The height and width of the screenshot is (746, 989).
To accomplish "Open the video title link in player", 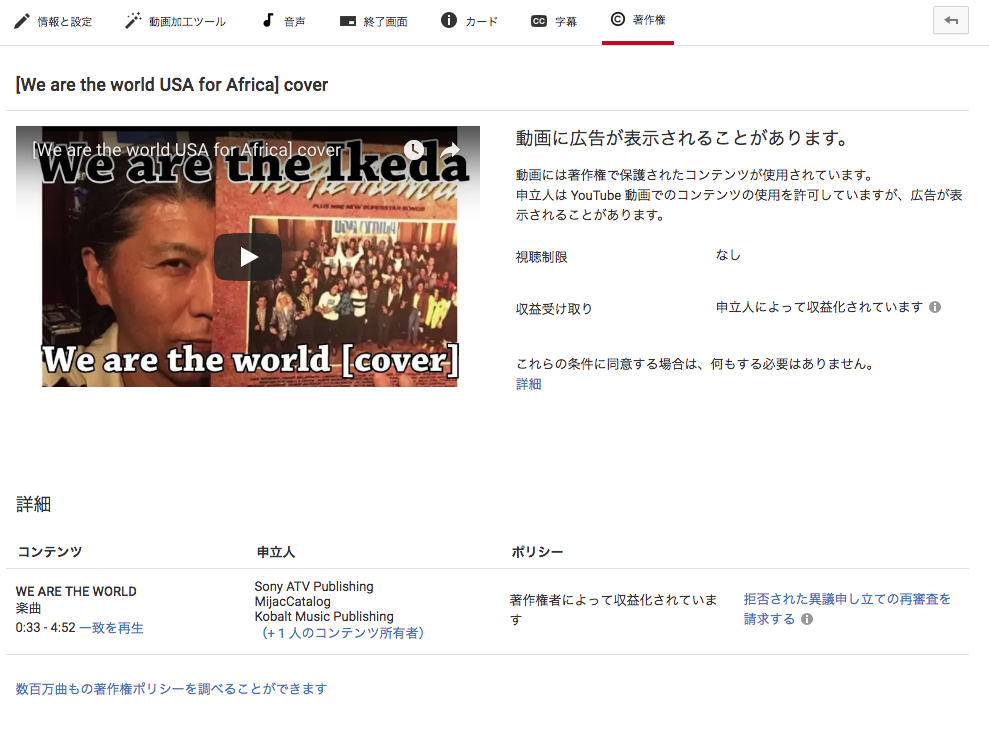I will point(187,149).
